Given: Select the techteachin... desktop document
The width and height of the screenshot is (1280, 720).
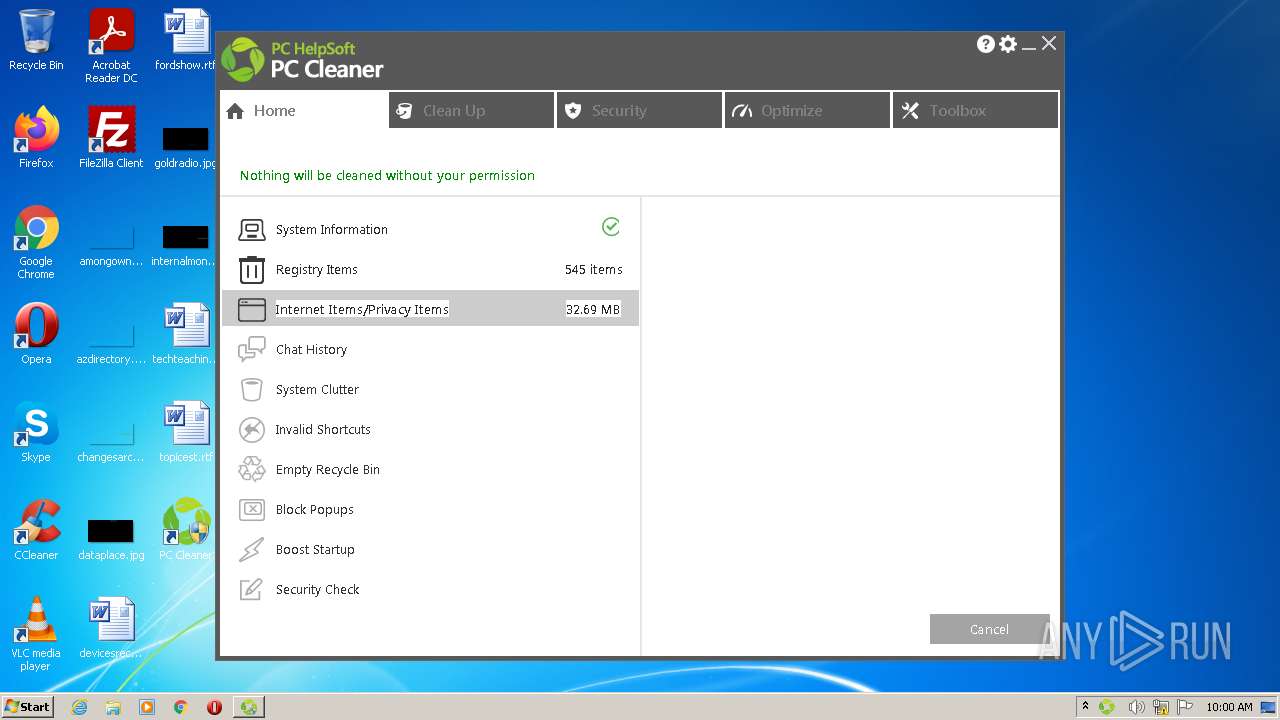Looking at the screenshot, I should coord(186,334).
